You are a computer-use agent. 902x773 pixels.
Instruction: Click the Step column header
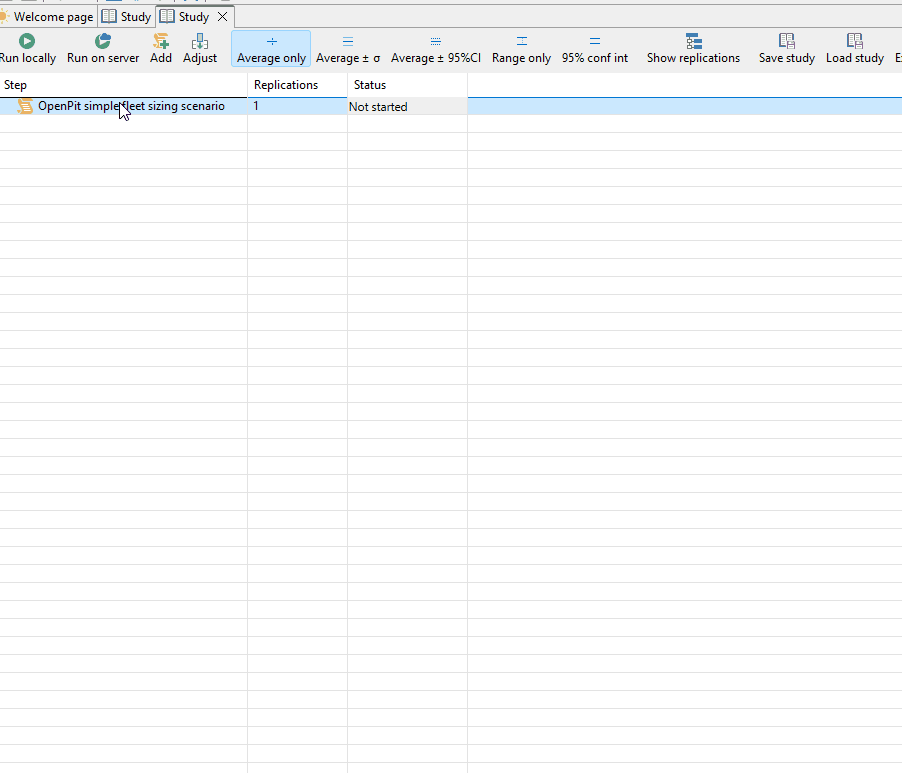coord(124,85)
